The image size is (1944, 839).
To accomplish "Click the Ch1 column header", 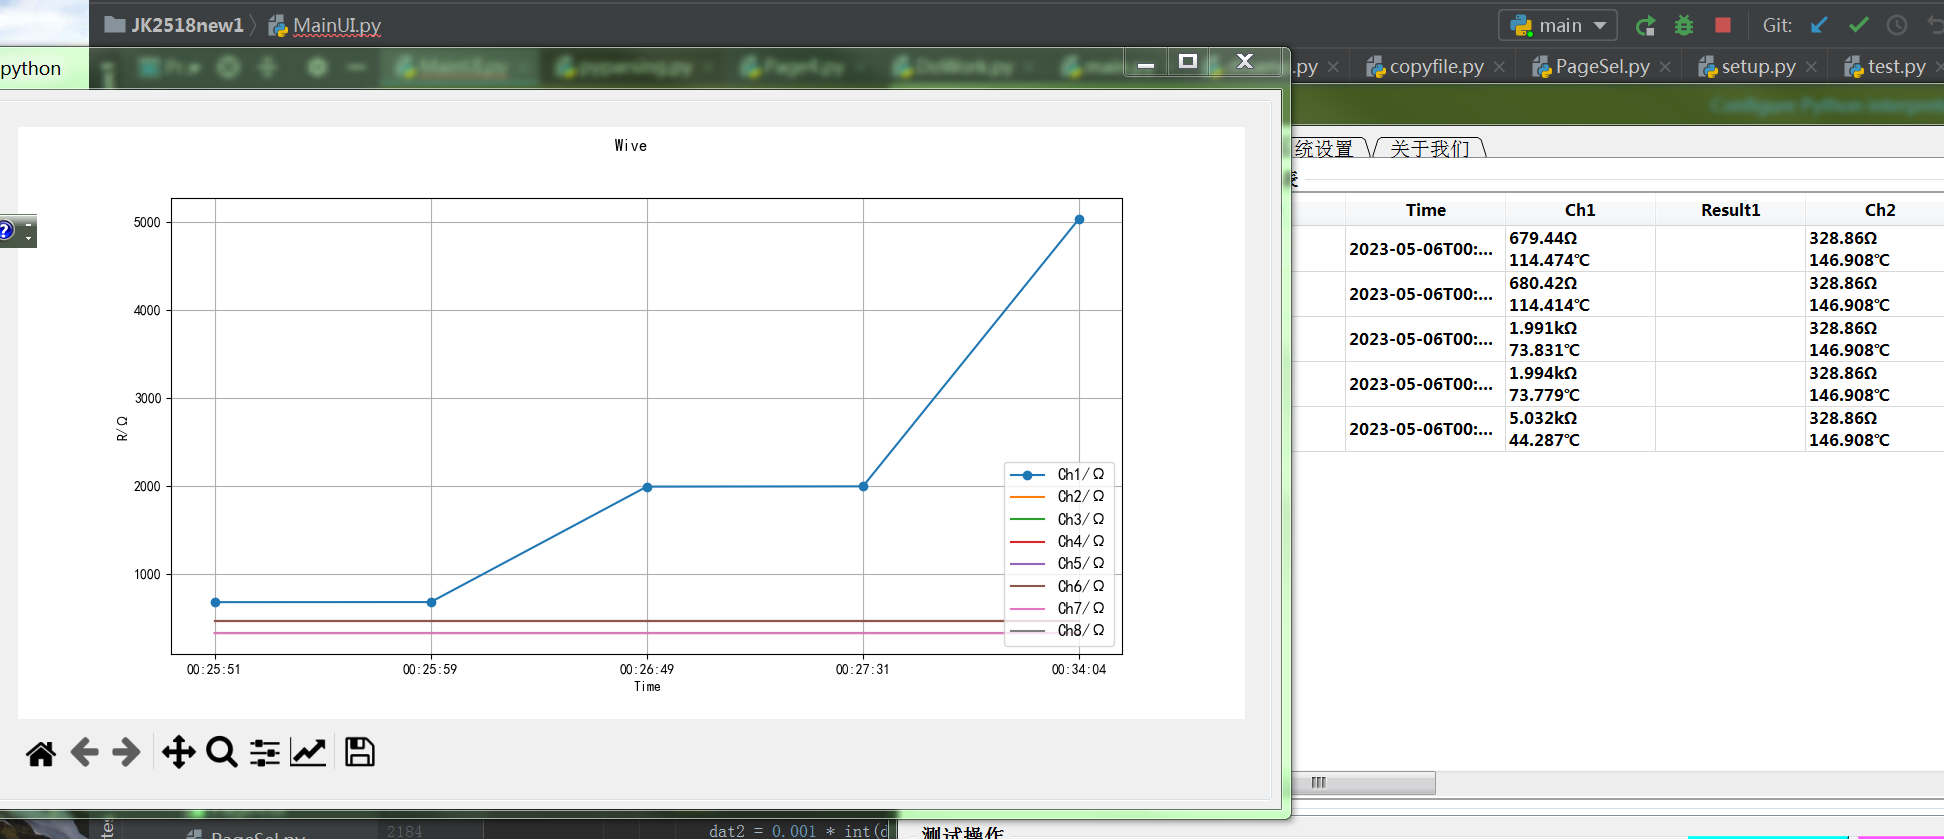I will coord(1579,210).
